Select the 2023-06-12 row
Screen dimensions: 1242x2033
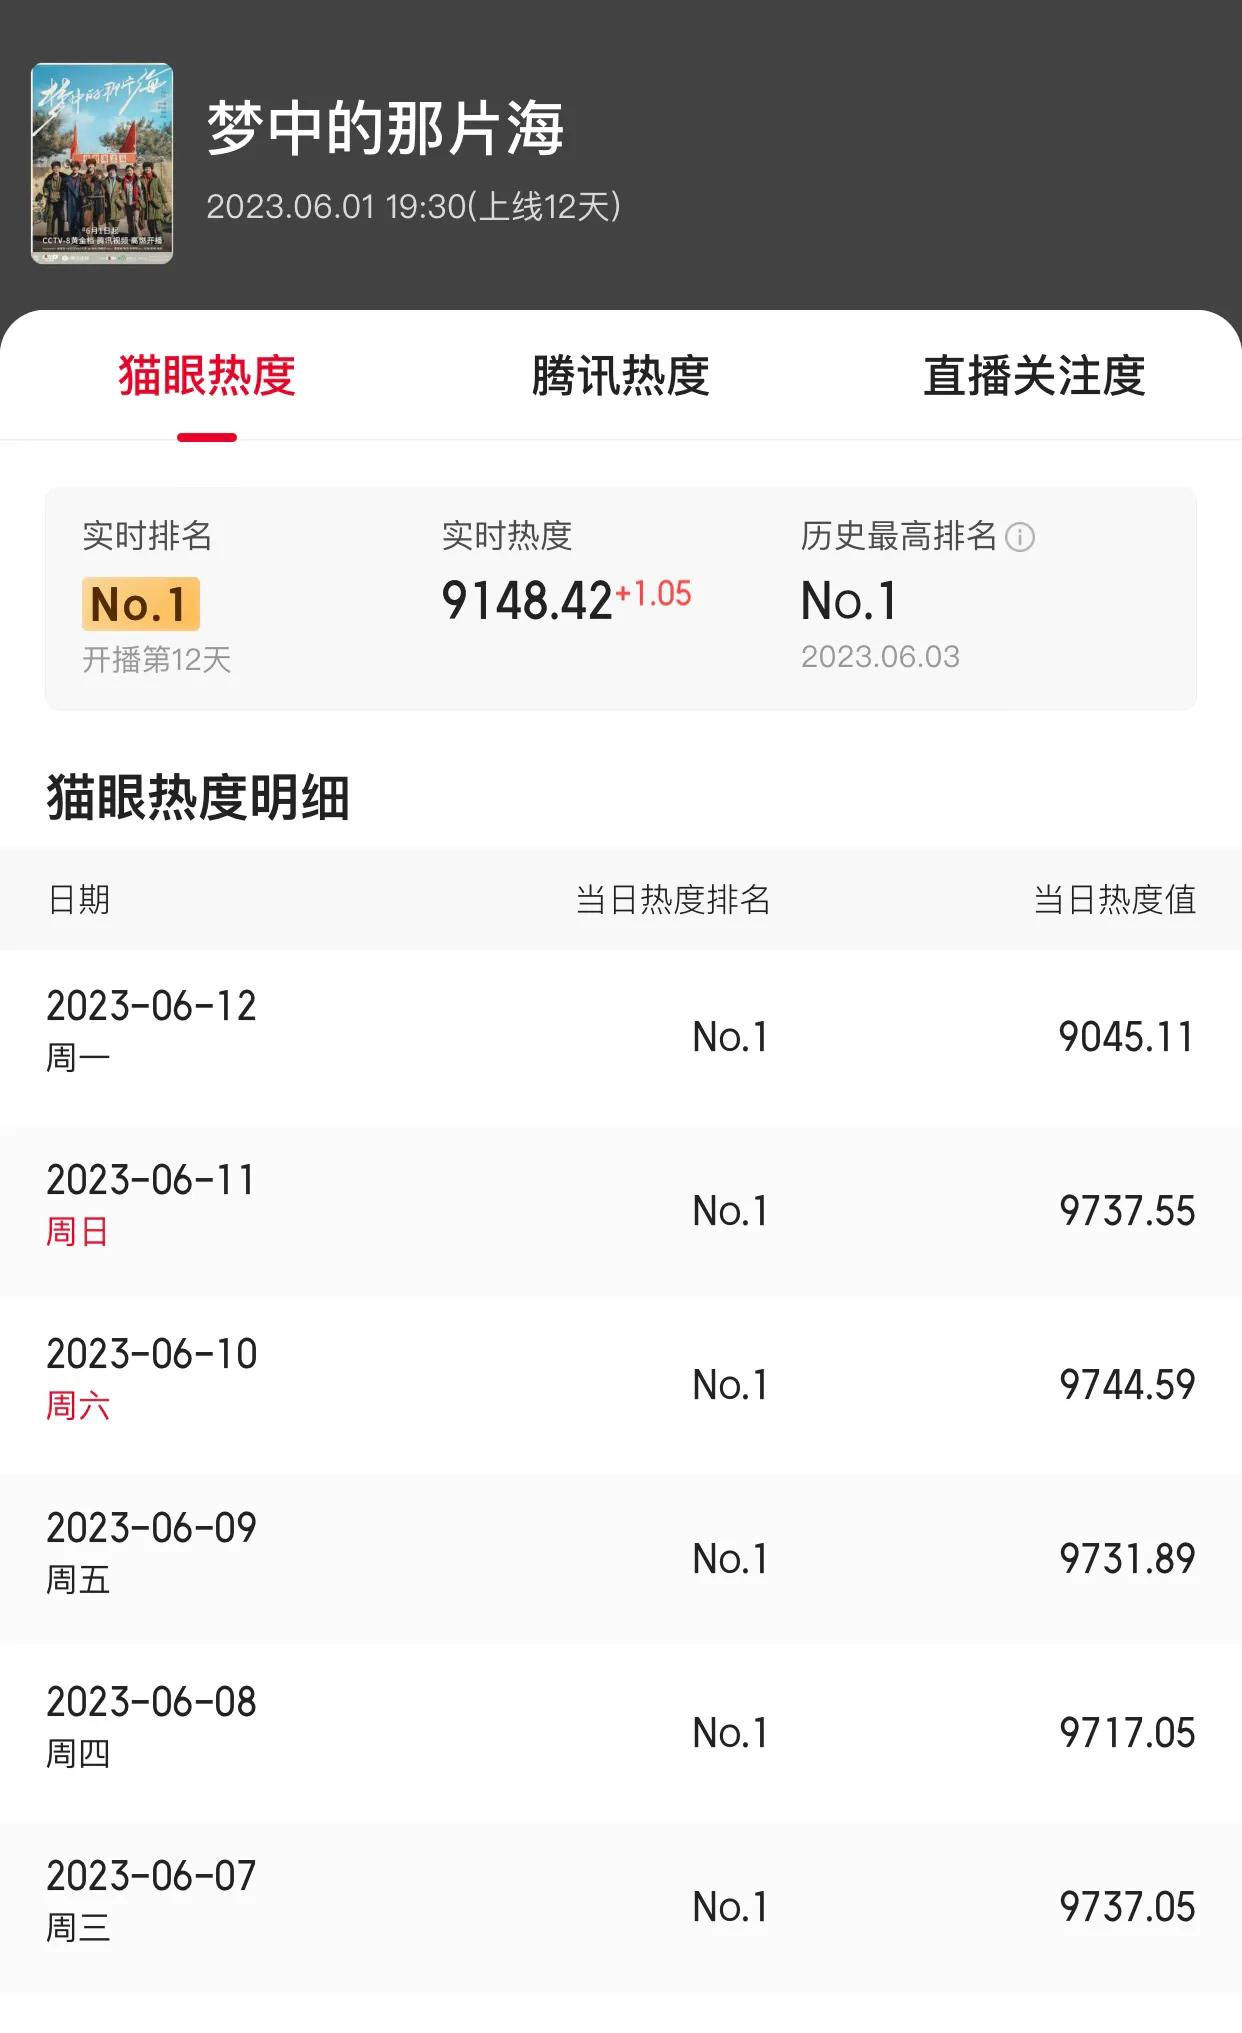tap(620, 1037)
